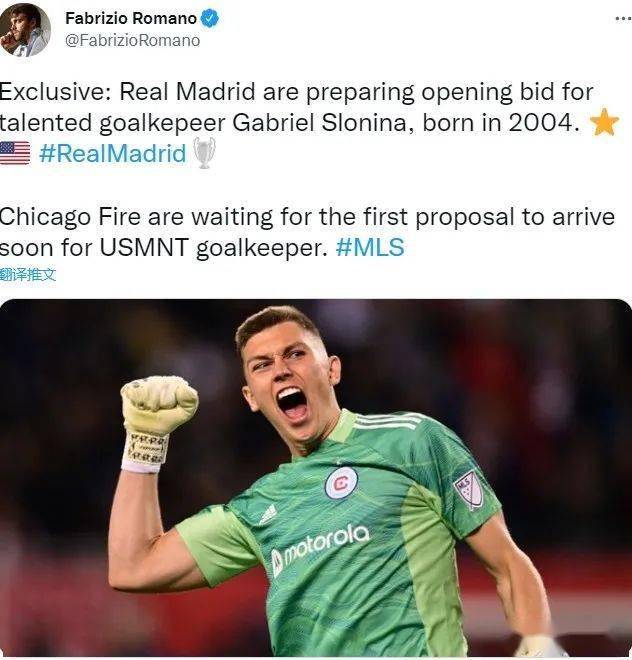The width and height of the screenshot is (632, 660).
Task: Click the Chicago Fire sentence in the tweet
Action: click(x=307, y=232)
